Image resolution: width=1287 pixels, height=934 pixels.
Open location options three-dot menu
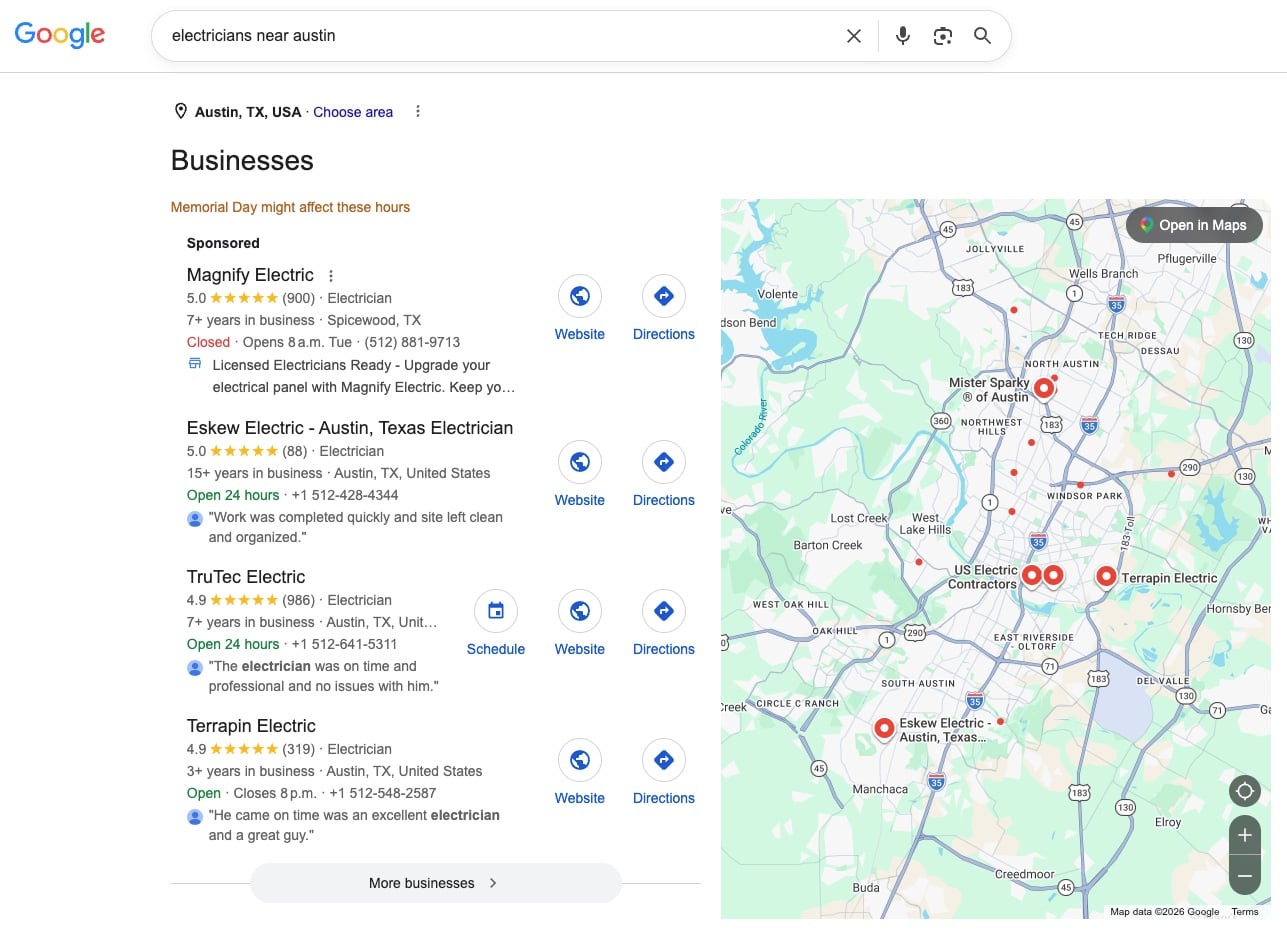418,112
